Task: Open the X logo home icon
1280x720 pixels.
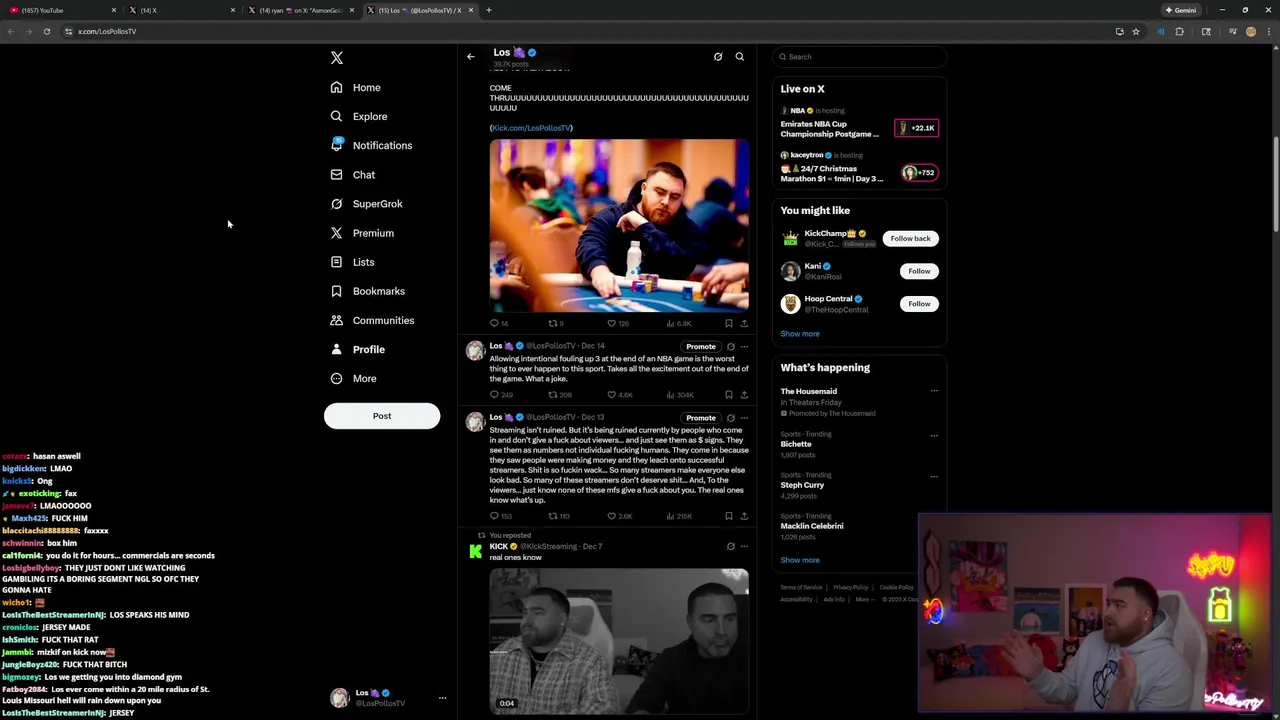Action: [337, 58]
